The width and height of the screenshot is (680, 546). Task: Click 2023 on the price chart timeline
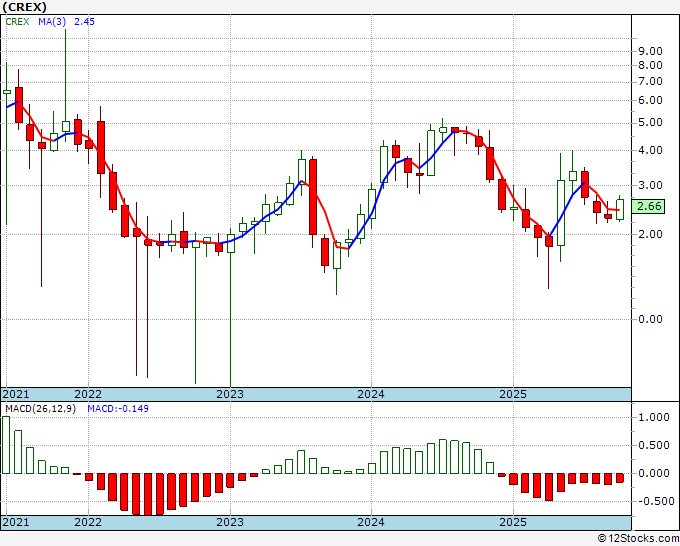(x=230, y=394)
